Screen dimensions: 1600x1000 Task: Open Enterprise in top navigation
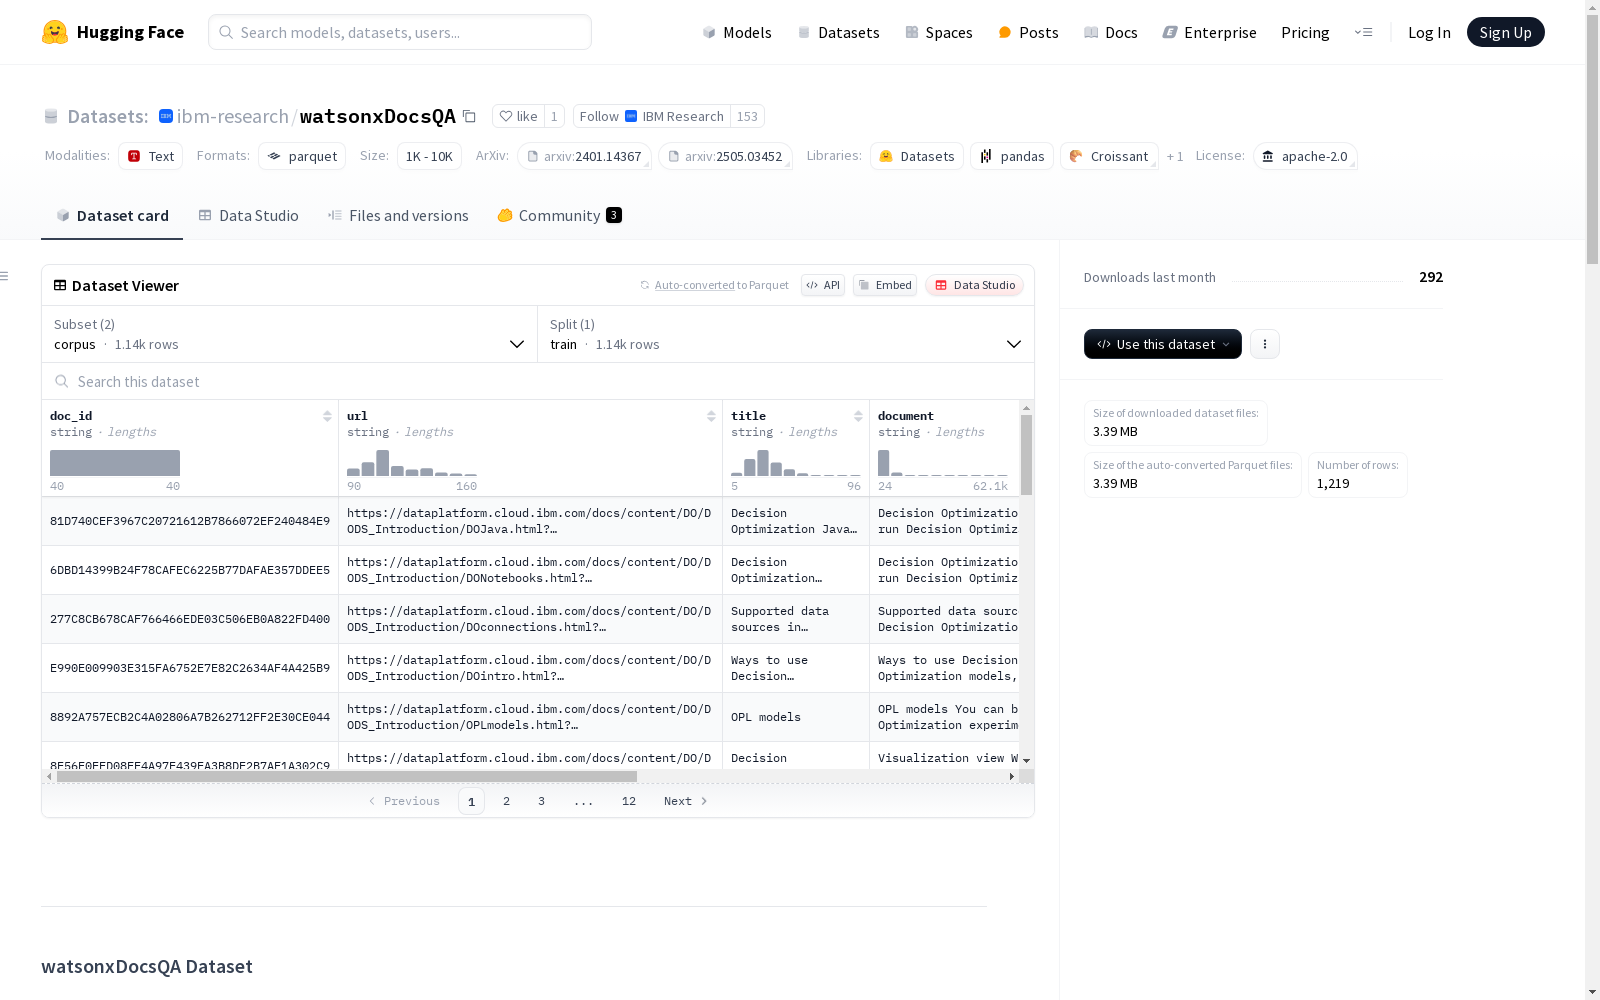[x=1209, y=32]
